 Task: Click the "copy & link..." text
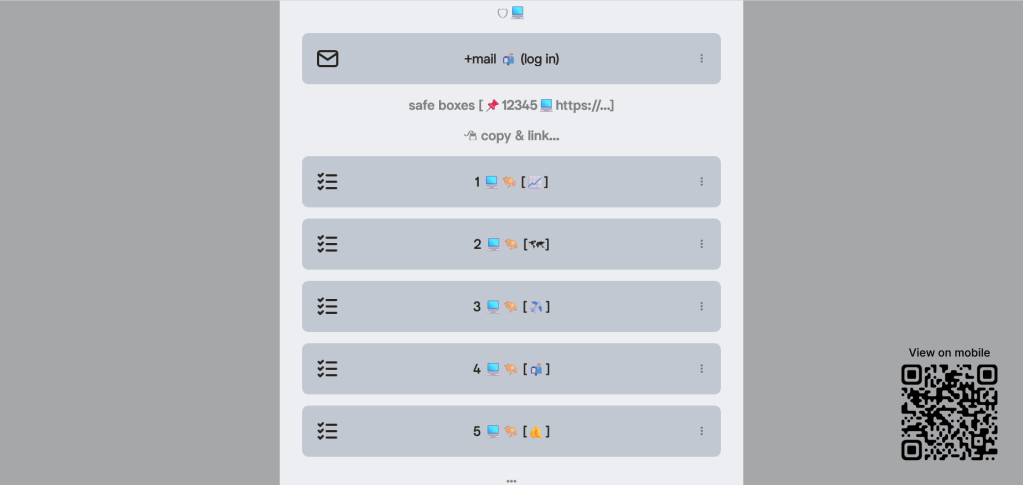511,136
